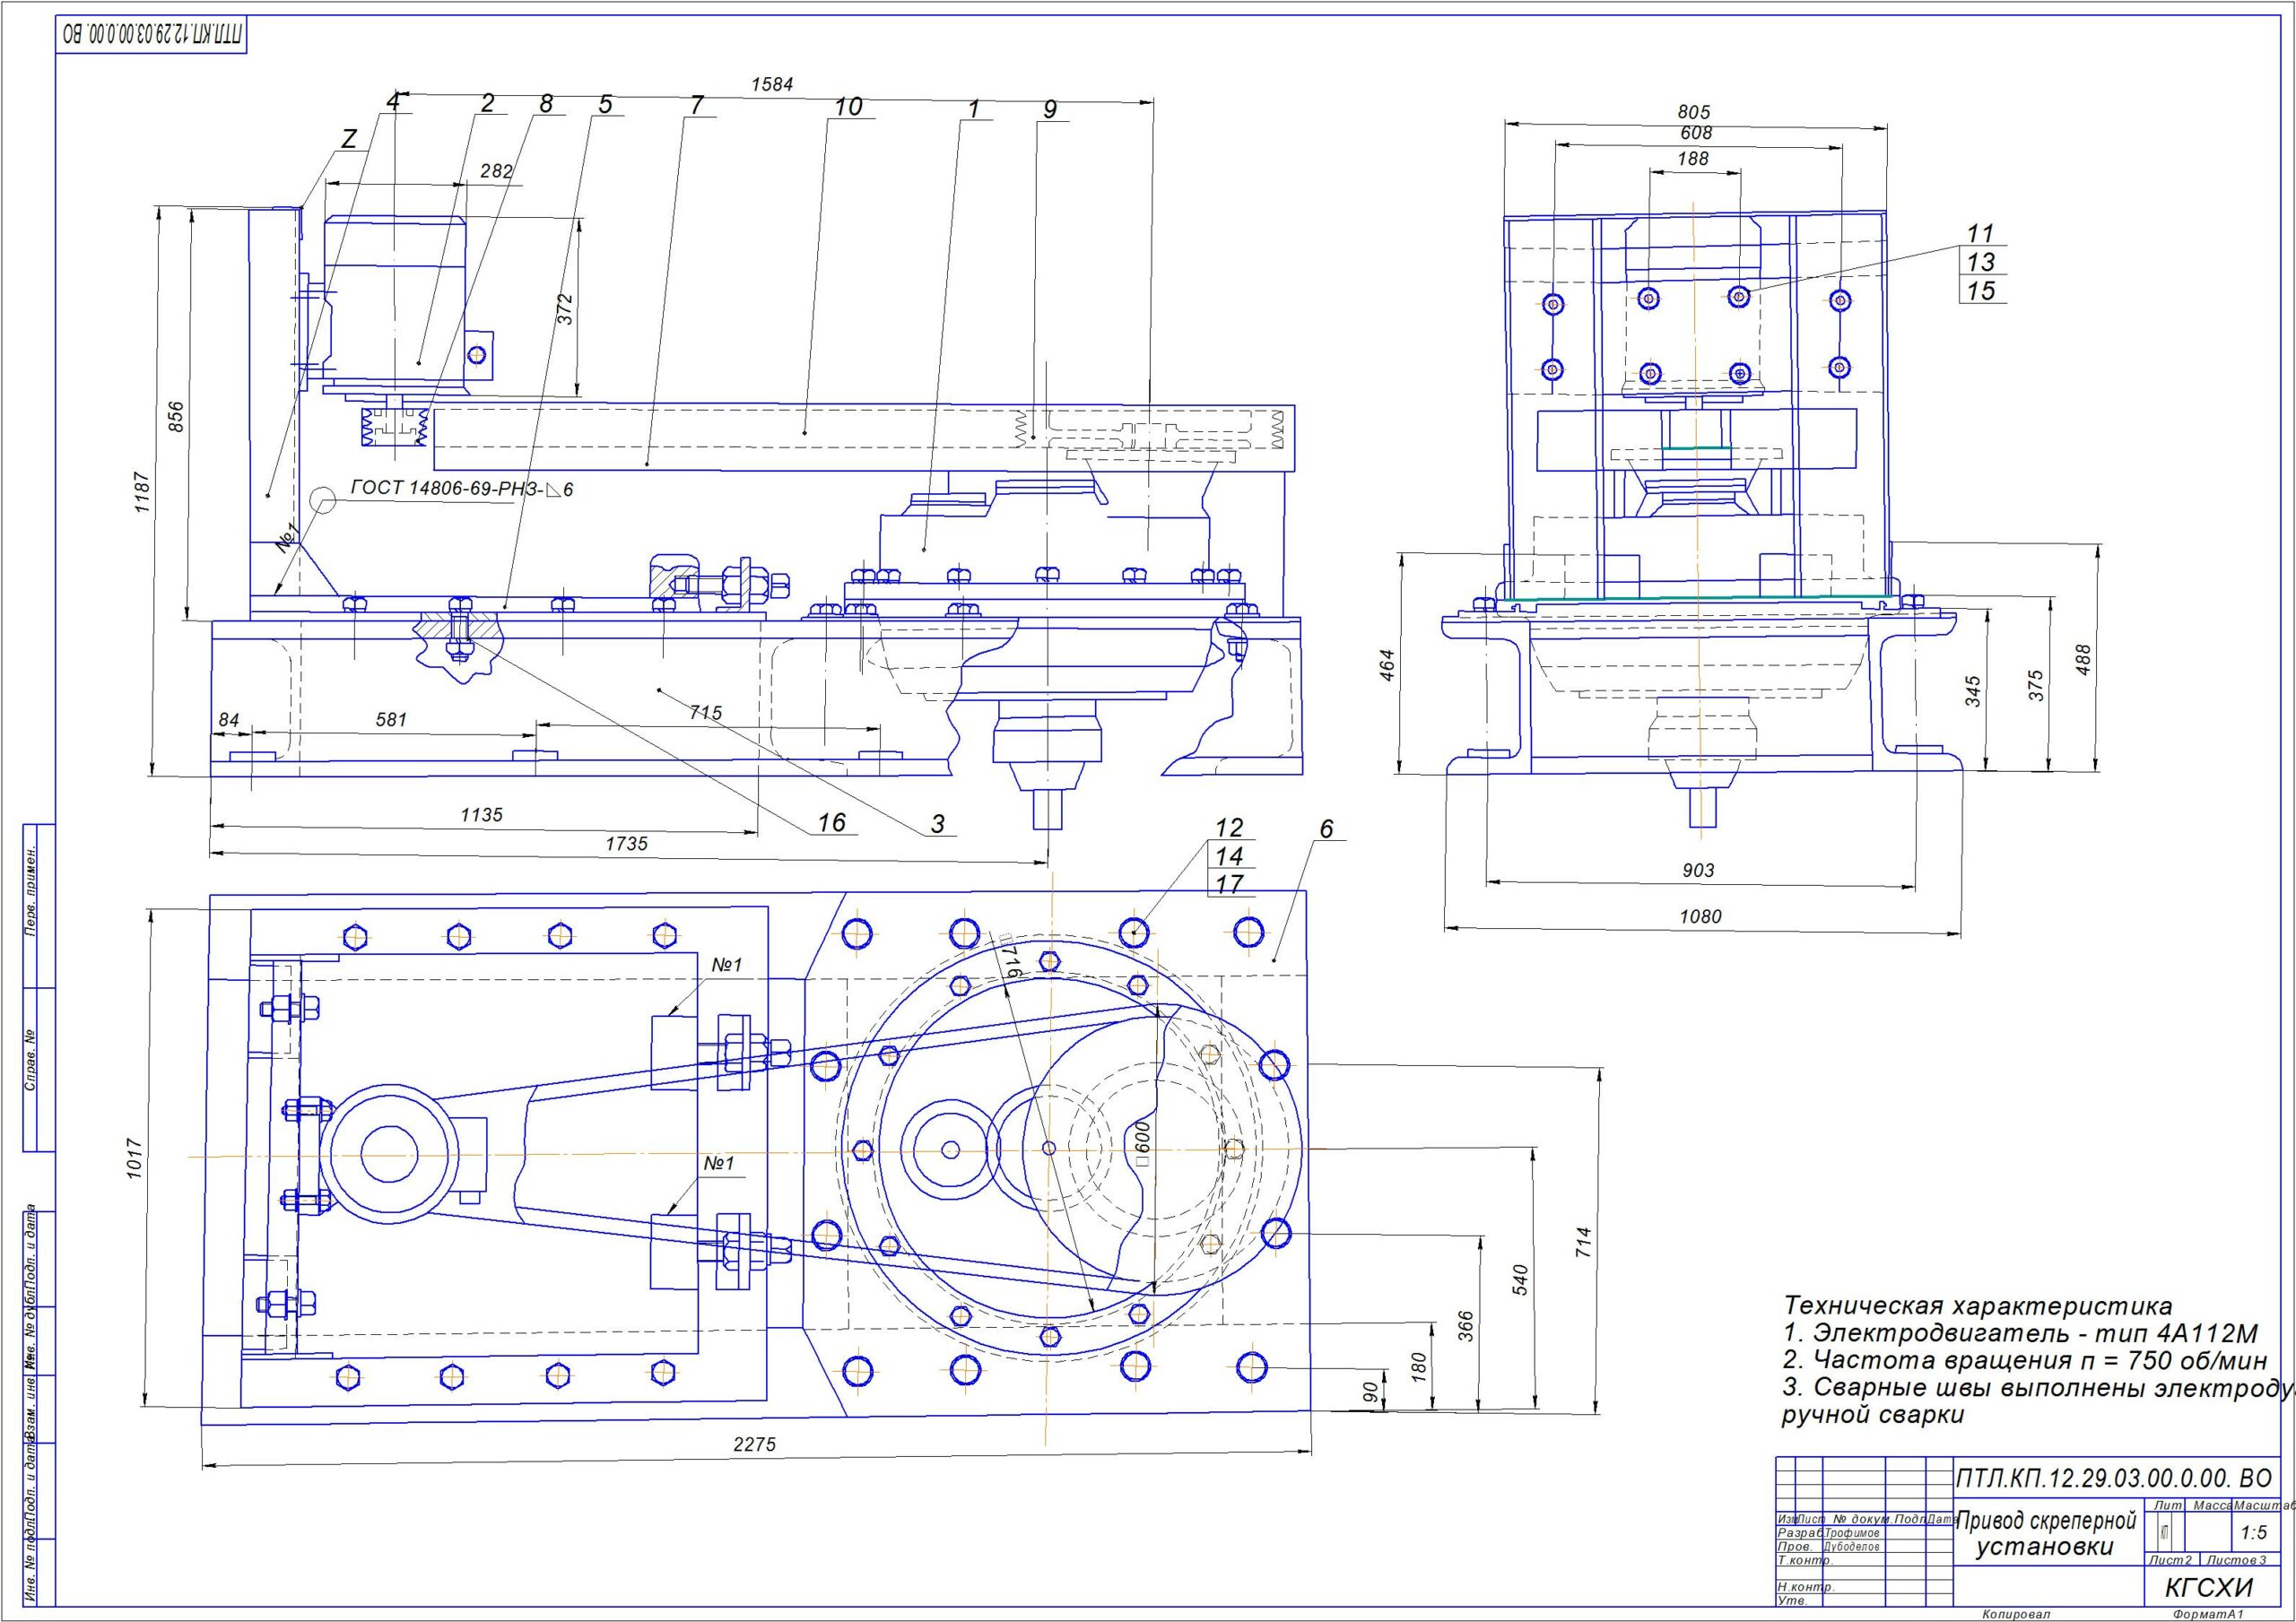The image size is (2296, 1622).
Task: Click part callout number 12
Action: click(1229, 828)
